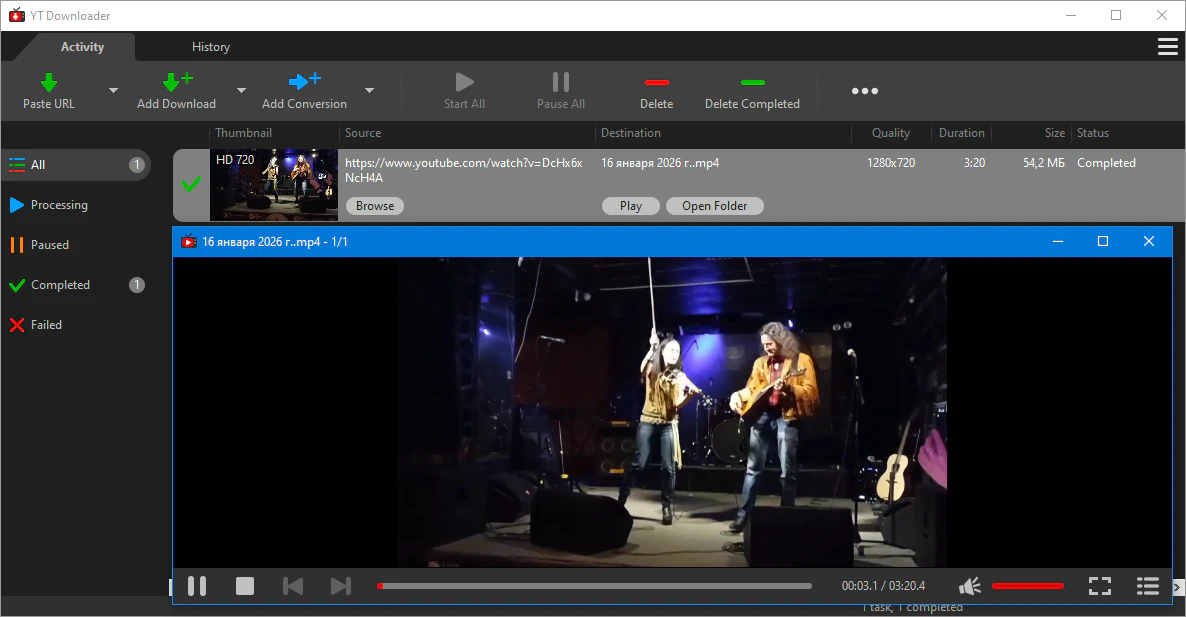1186x617 pixels.
Task: Expand the Add Download dropdown arrow
Action: 241,91
